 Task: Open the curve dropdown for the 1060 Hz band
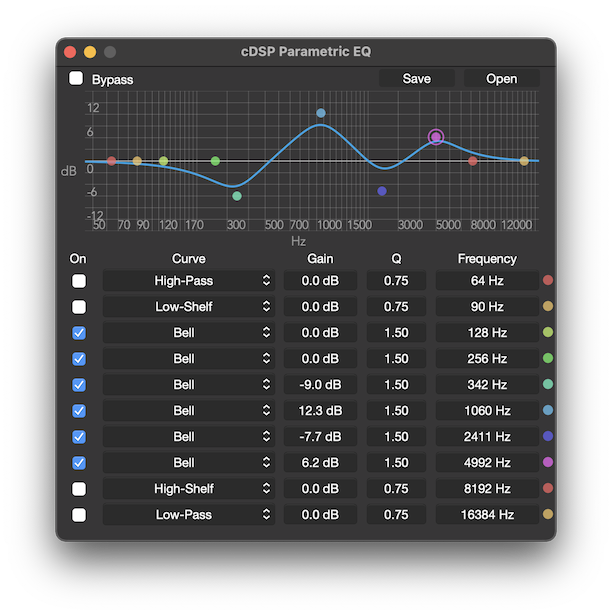pyautogui.click(x=189, y=411)
